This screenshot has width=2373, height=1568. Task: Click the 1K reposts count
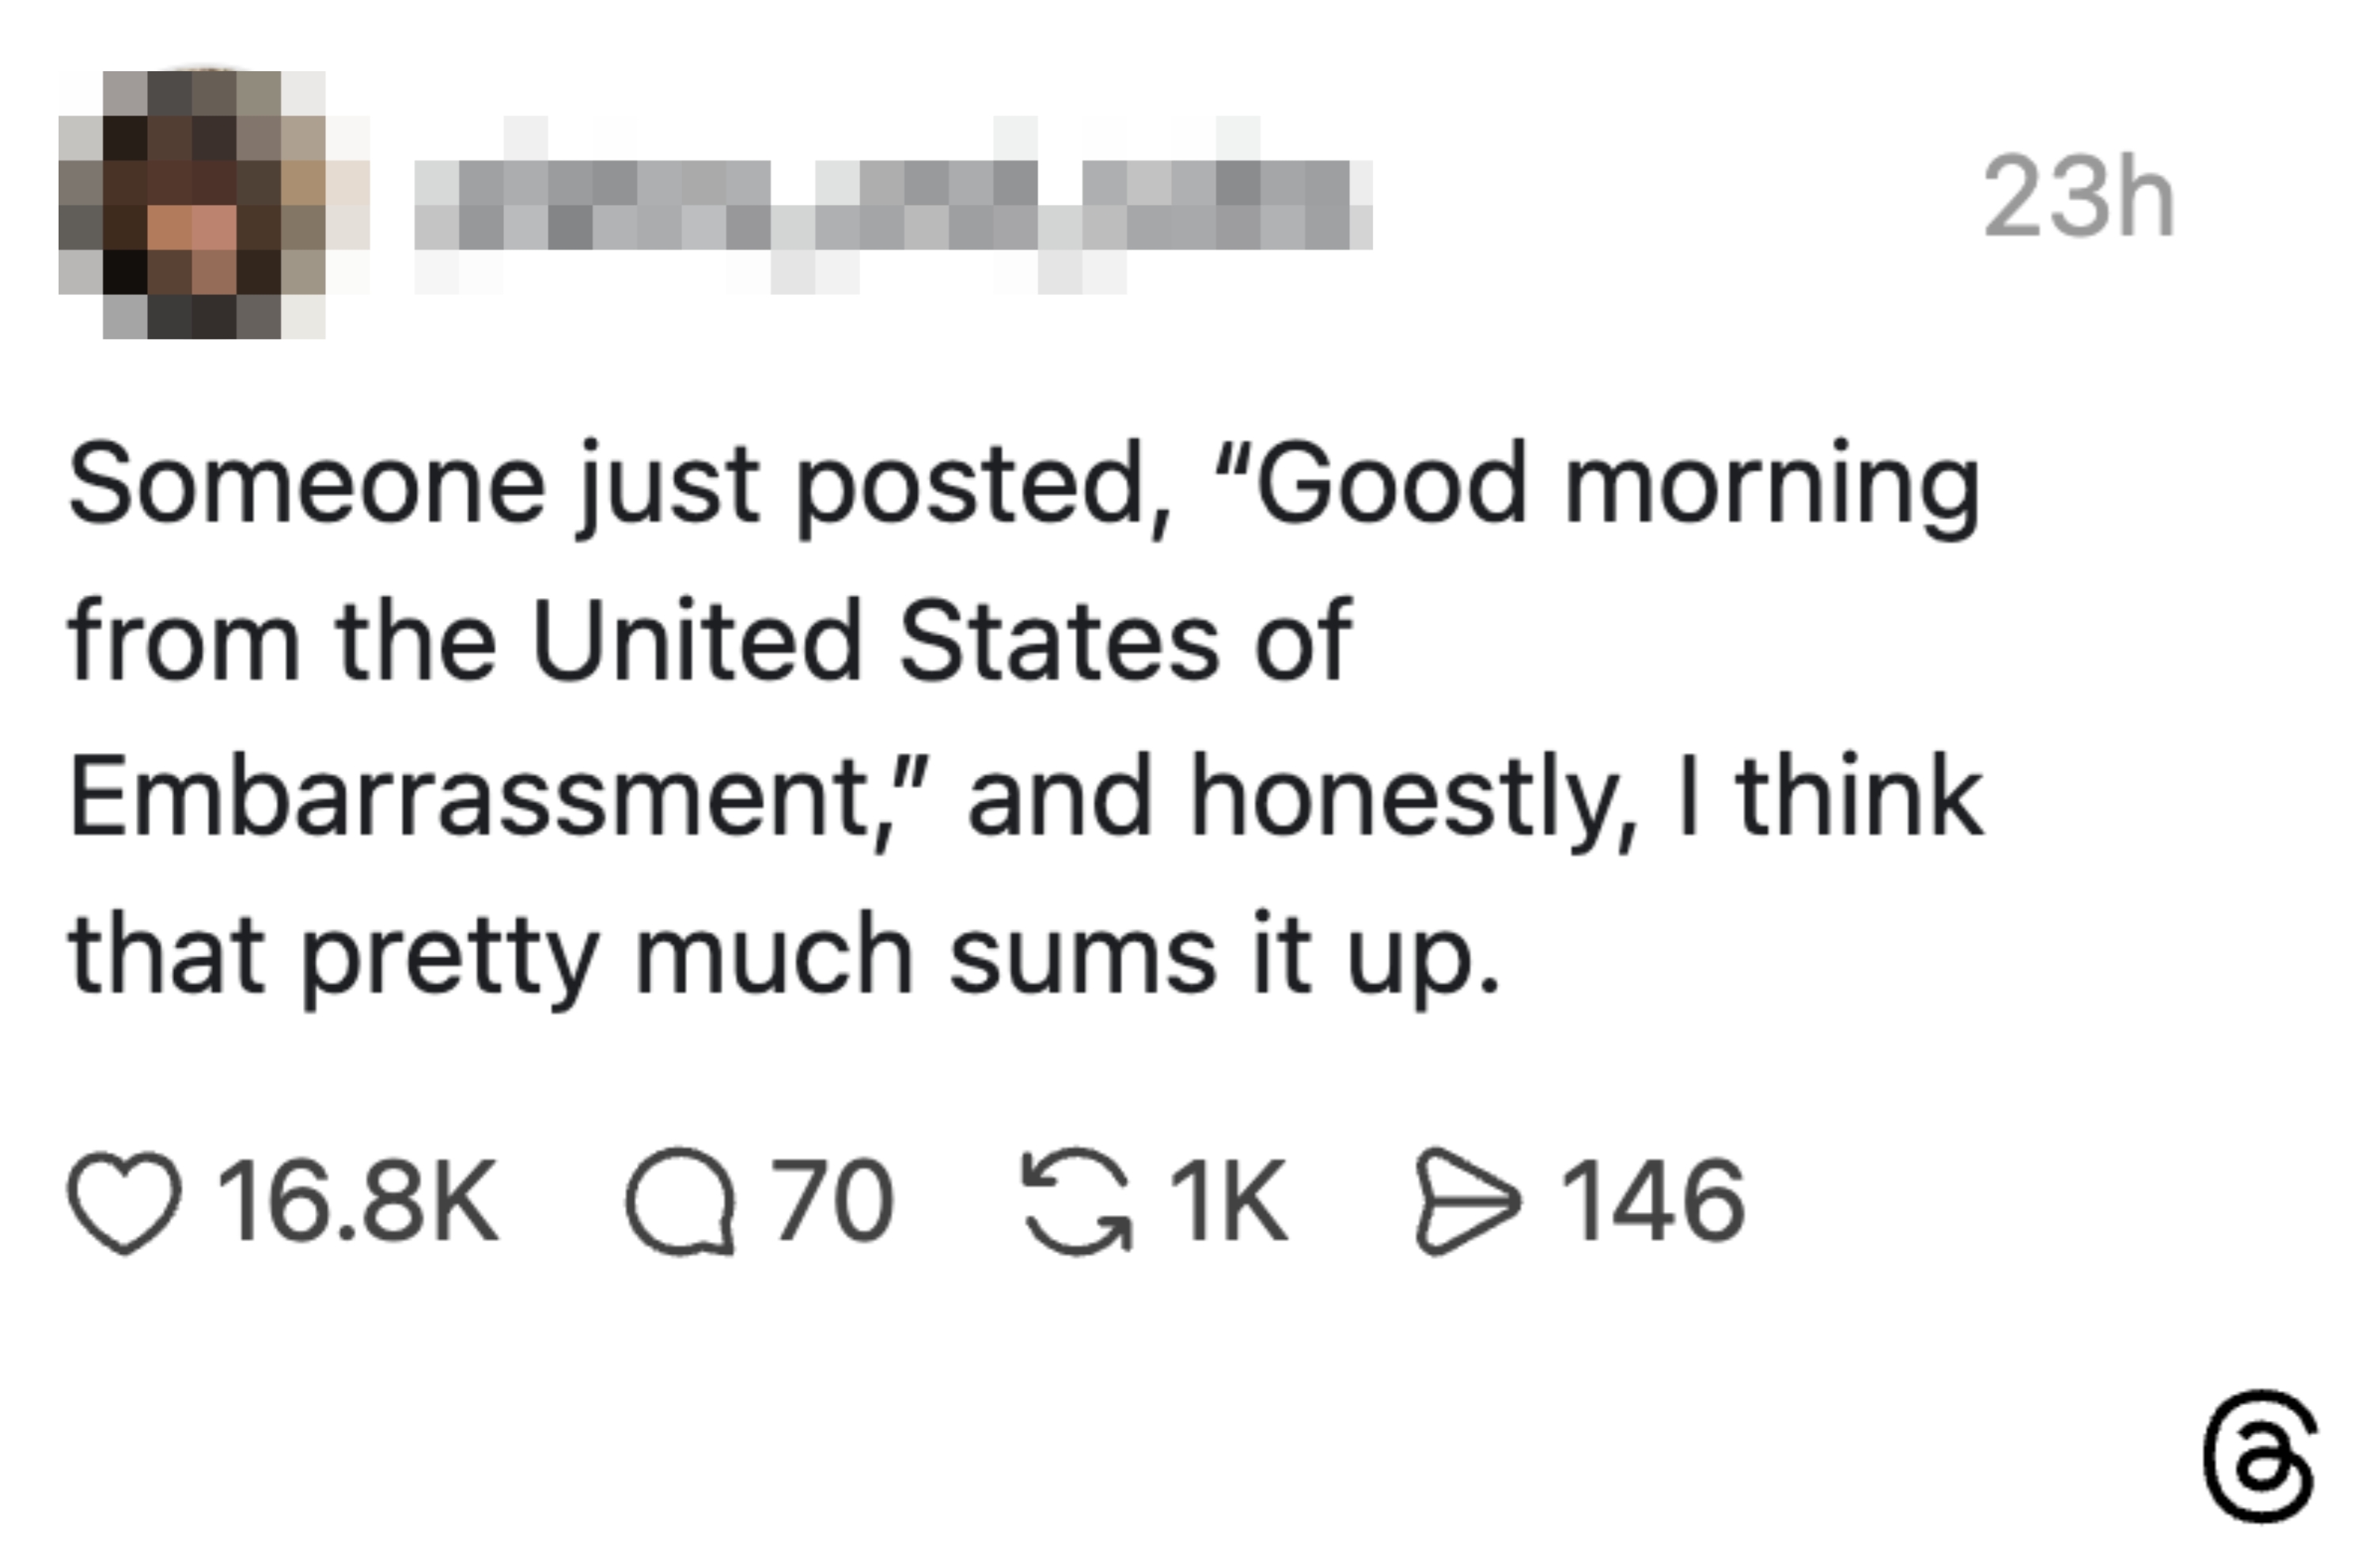click(x=1228, y=1201)
